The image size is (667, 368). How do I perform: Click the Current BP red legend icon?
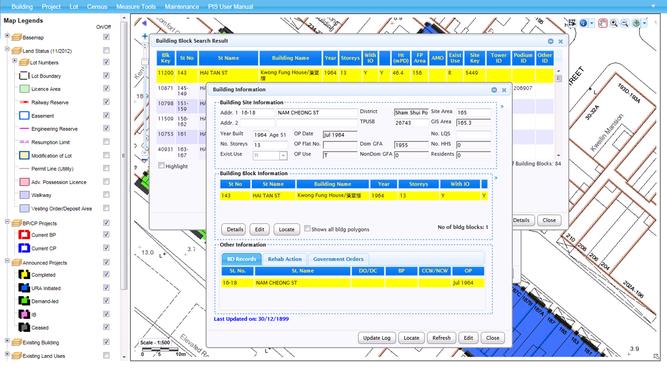click(24, 235)
